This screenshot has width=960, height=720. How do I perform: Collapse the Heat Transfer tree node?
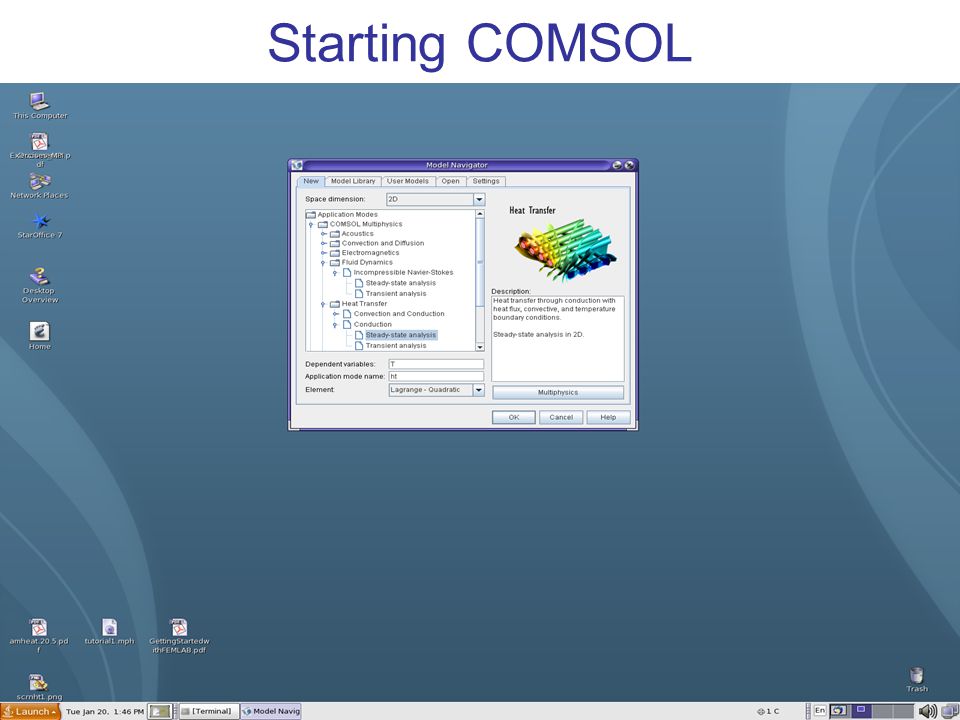pyautogui.click(x=323, y=304)
